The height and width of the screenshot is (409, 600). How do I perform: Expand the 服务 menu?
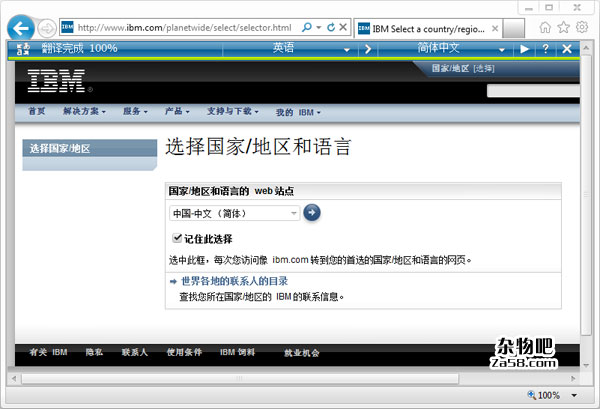[x=135, y=111]
